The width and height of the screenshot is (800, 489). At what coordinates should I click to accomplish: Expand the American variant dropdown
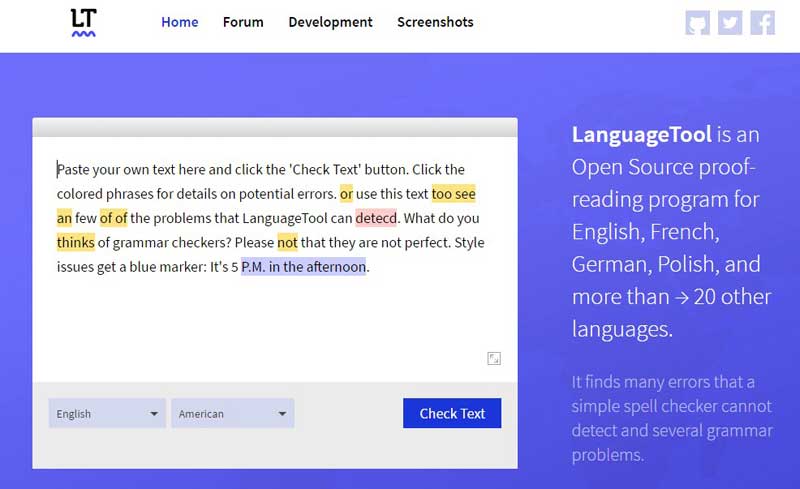tap(233, 413)
